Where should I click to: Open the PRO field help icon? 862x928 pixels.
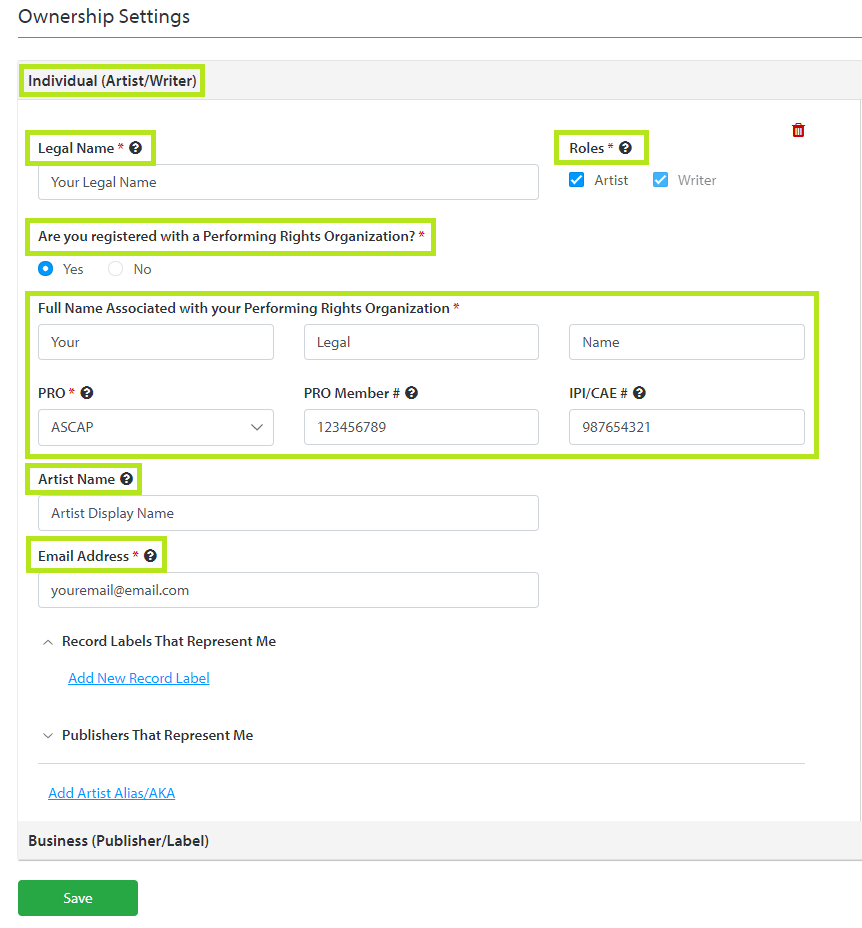86,393
